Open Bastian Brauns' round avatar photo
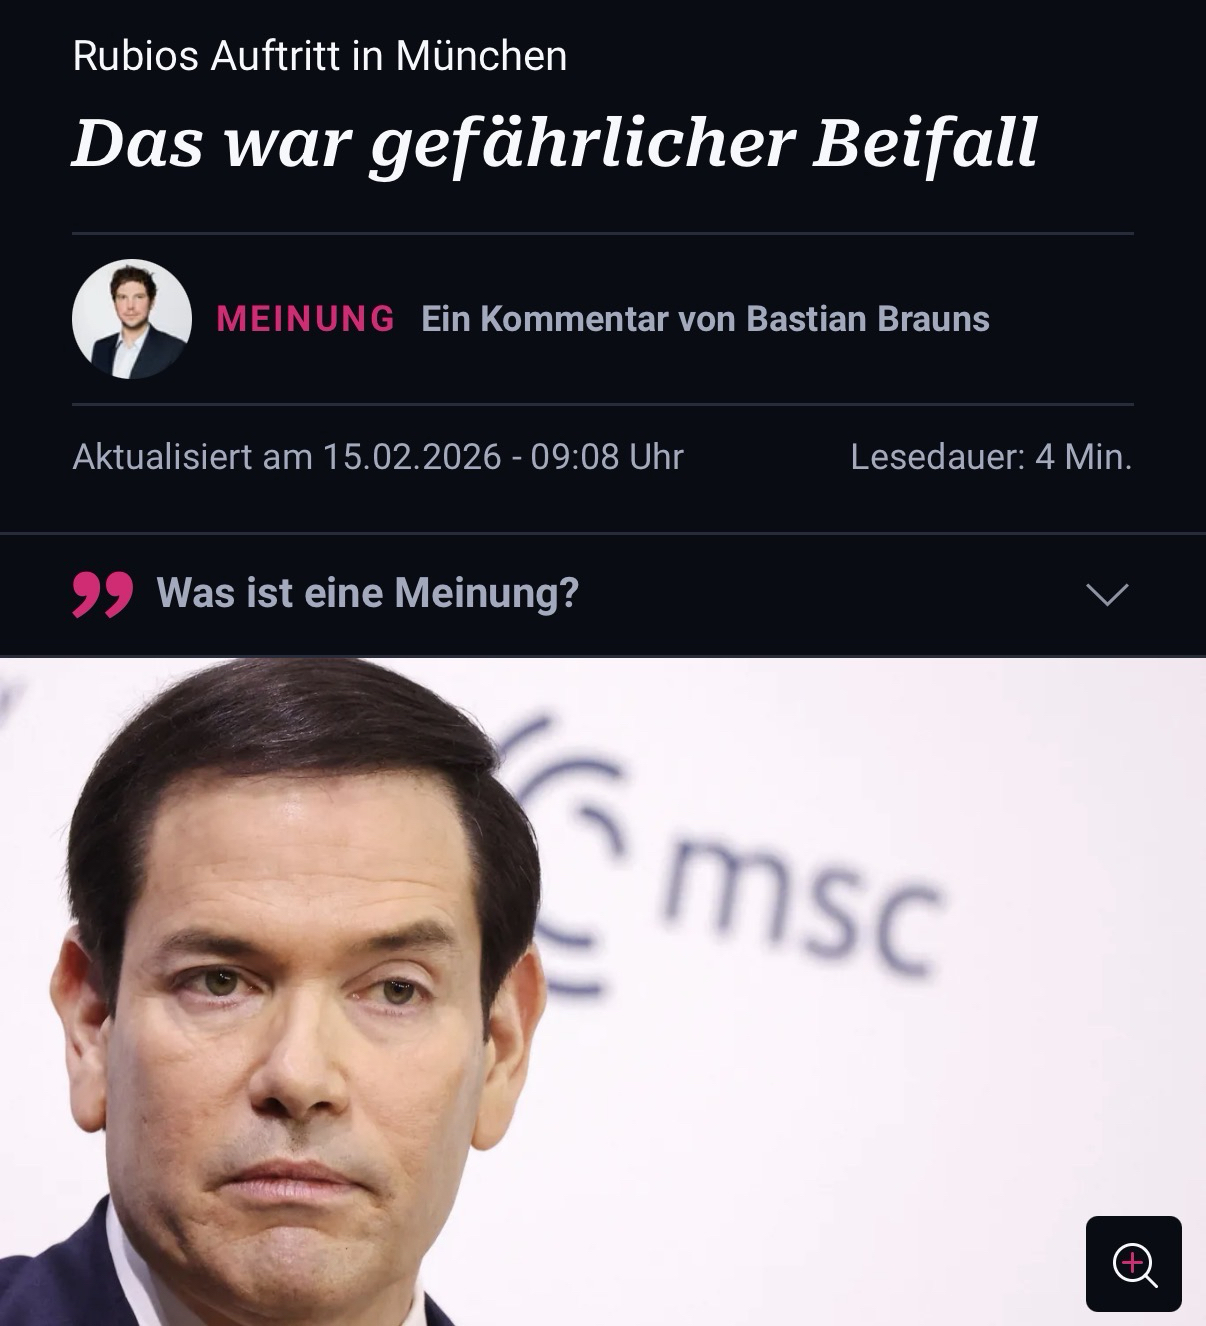The height and width of the screenshot is (1326, 1206). [x=132, y=319]
